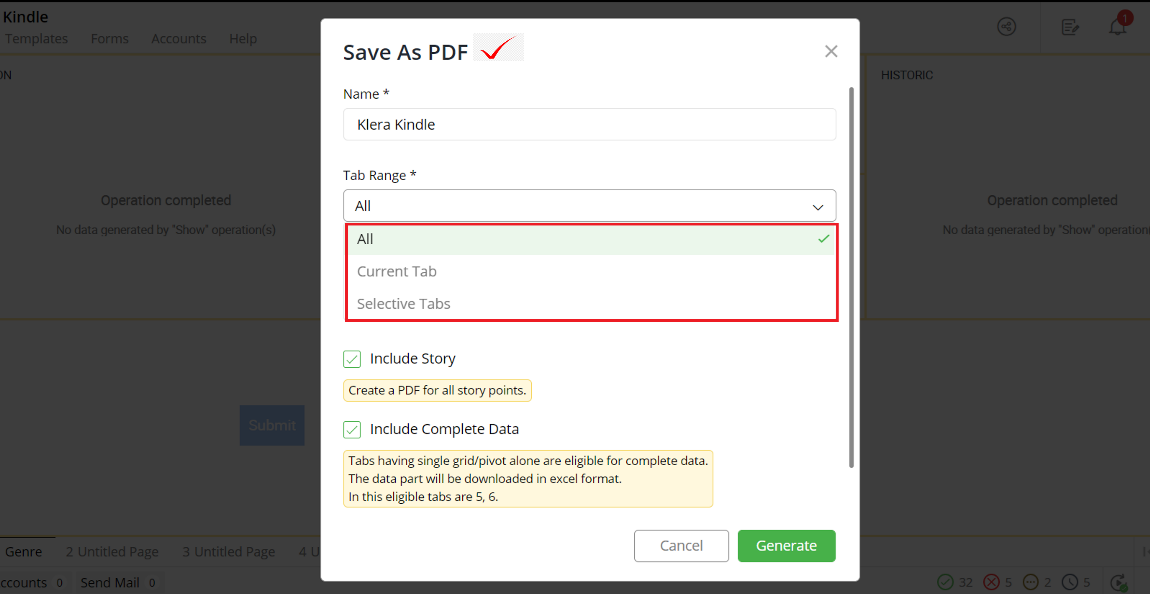Viewport: 1150px width, 594px height.
Task: Click the refresh run icon in status bar
Action: (1119, 582)
